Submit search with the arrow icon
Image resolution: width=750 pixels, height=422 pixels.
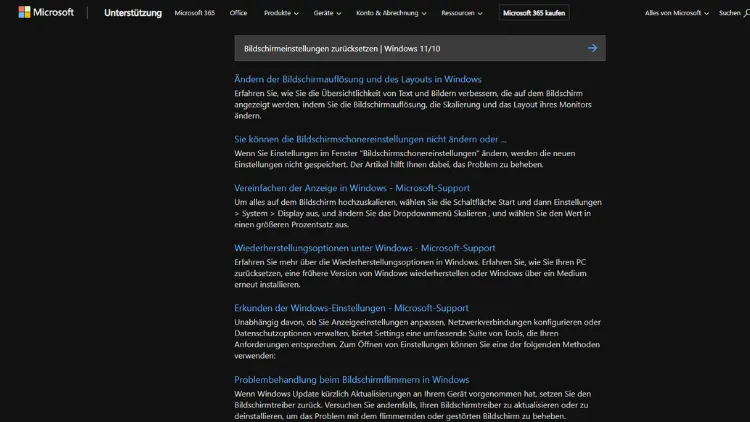592,48
